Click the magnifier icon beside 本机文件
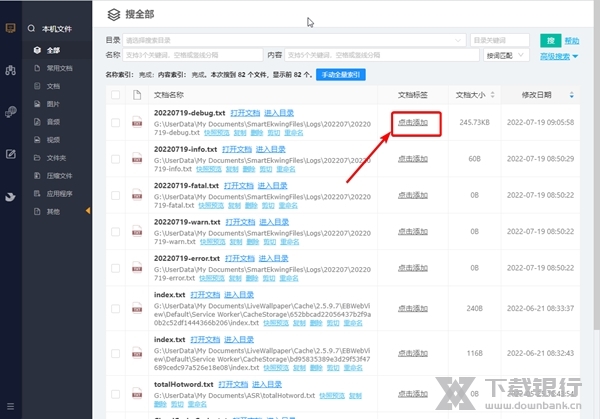 click(31, 28)
